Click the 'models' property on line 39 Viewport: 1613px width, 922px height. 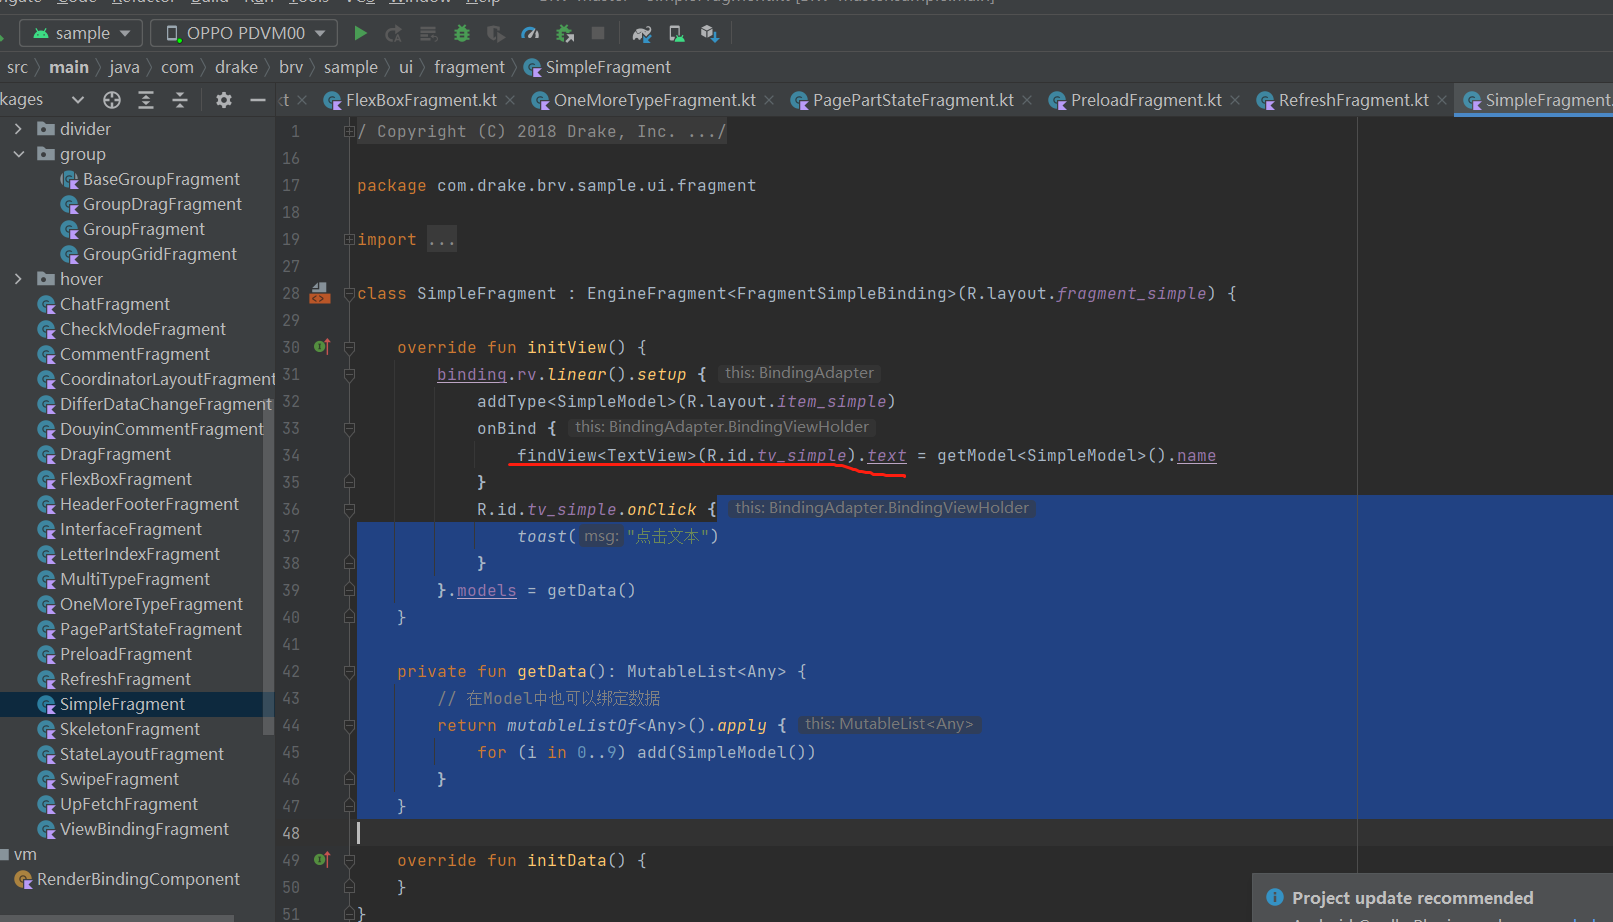coord(486,590)
